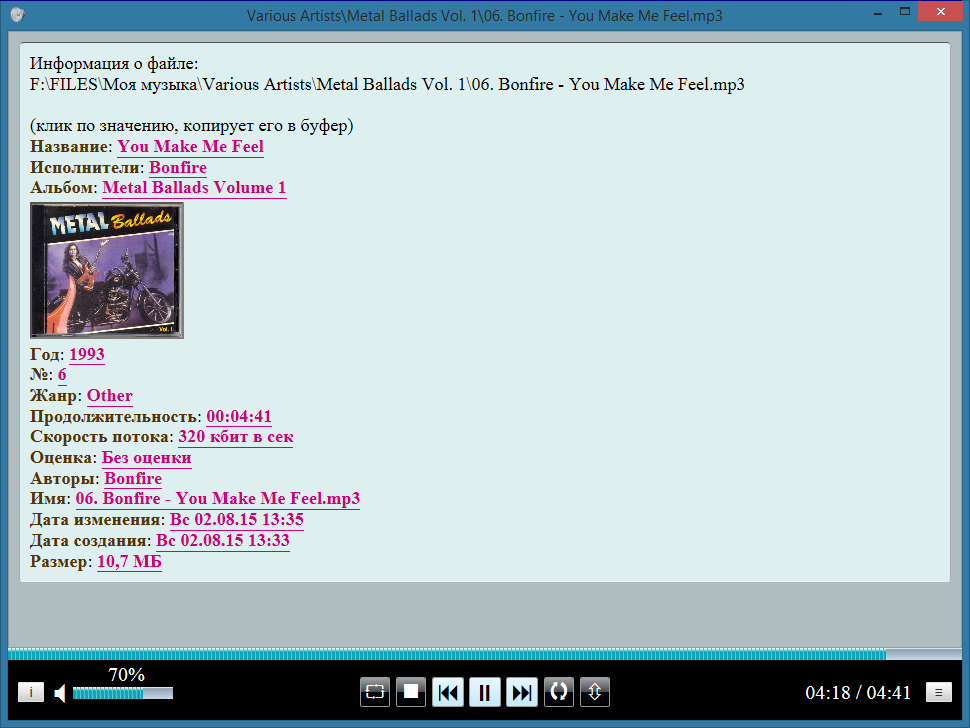
Task: Skip to previous track
Action: point(448,692)
